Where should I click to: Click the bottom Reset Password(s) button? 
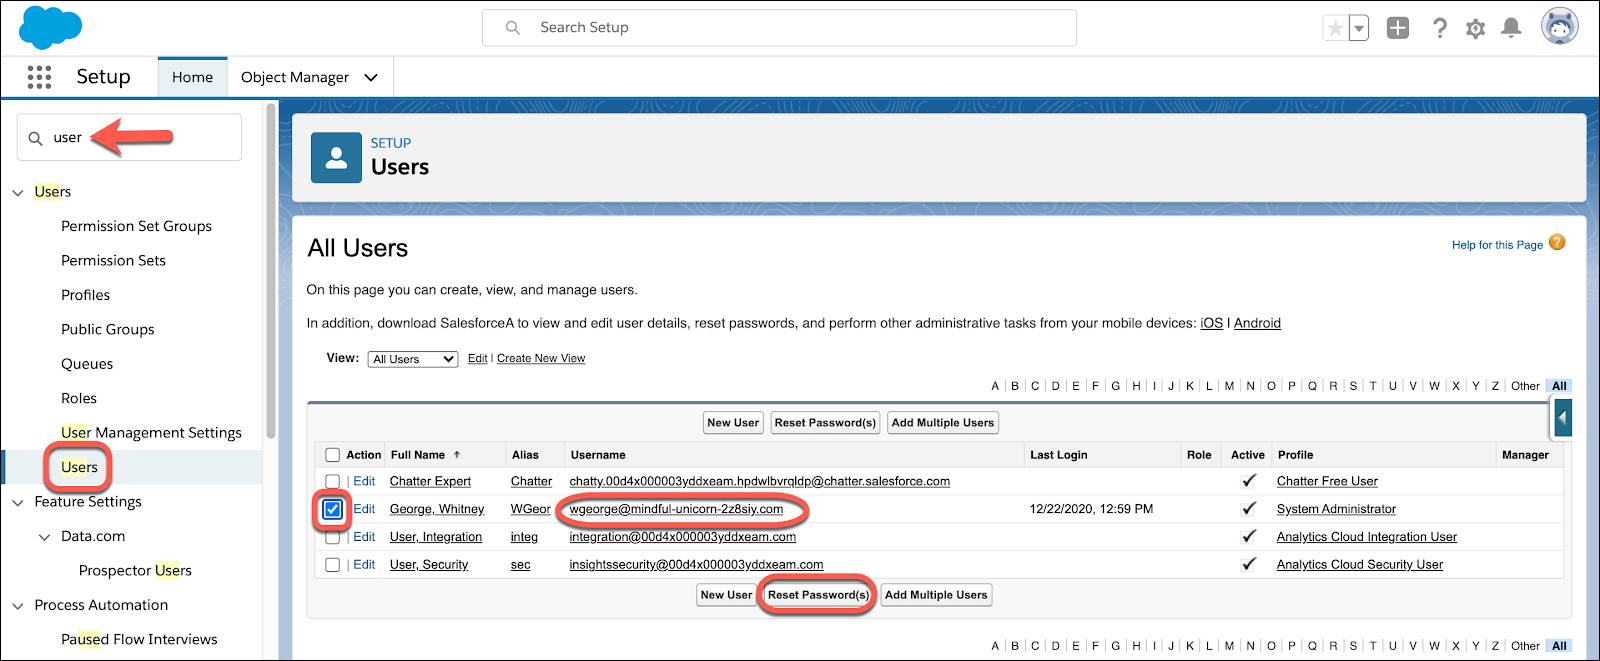click(x=818, y=595)
